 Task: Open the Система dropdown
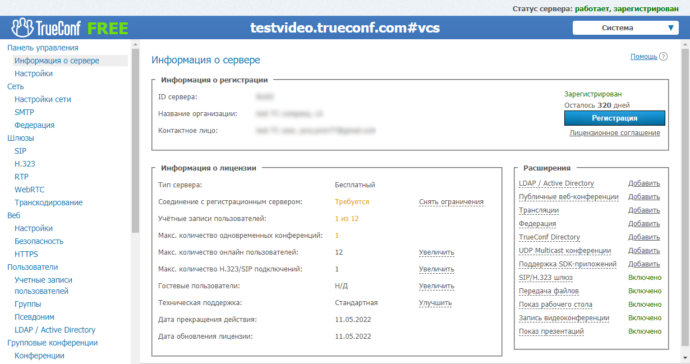coord(625,28)
